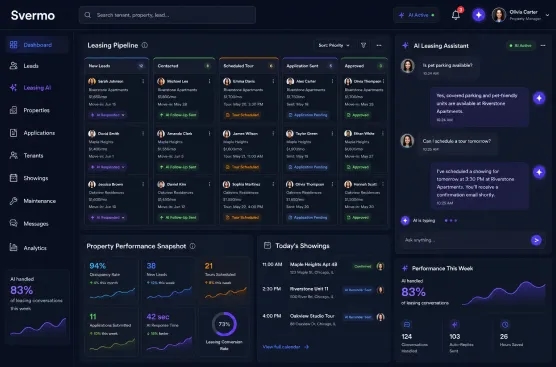Viewport: 556px width, 367px height.
Task: Open Olivia Carter's profile avatar
Action: (499, 15)
